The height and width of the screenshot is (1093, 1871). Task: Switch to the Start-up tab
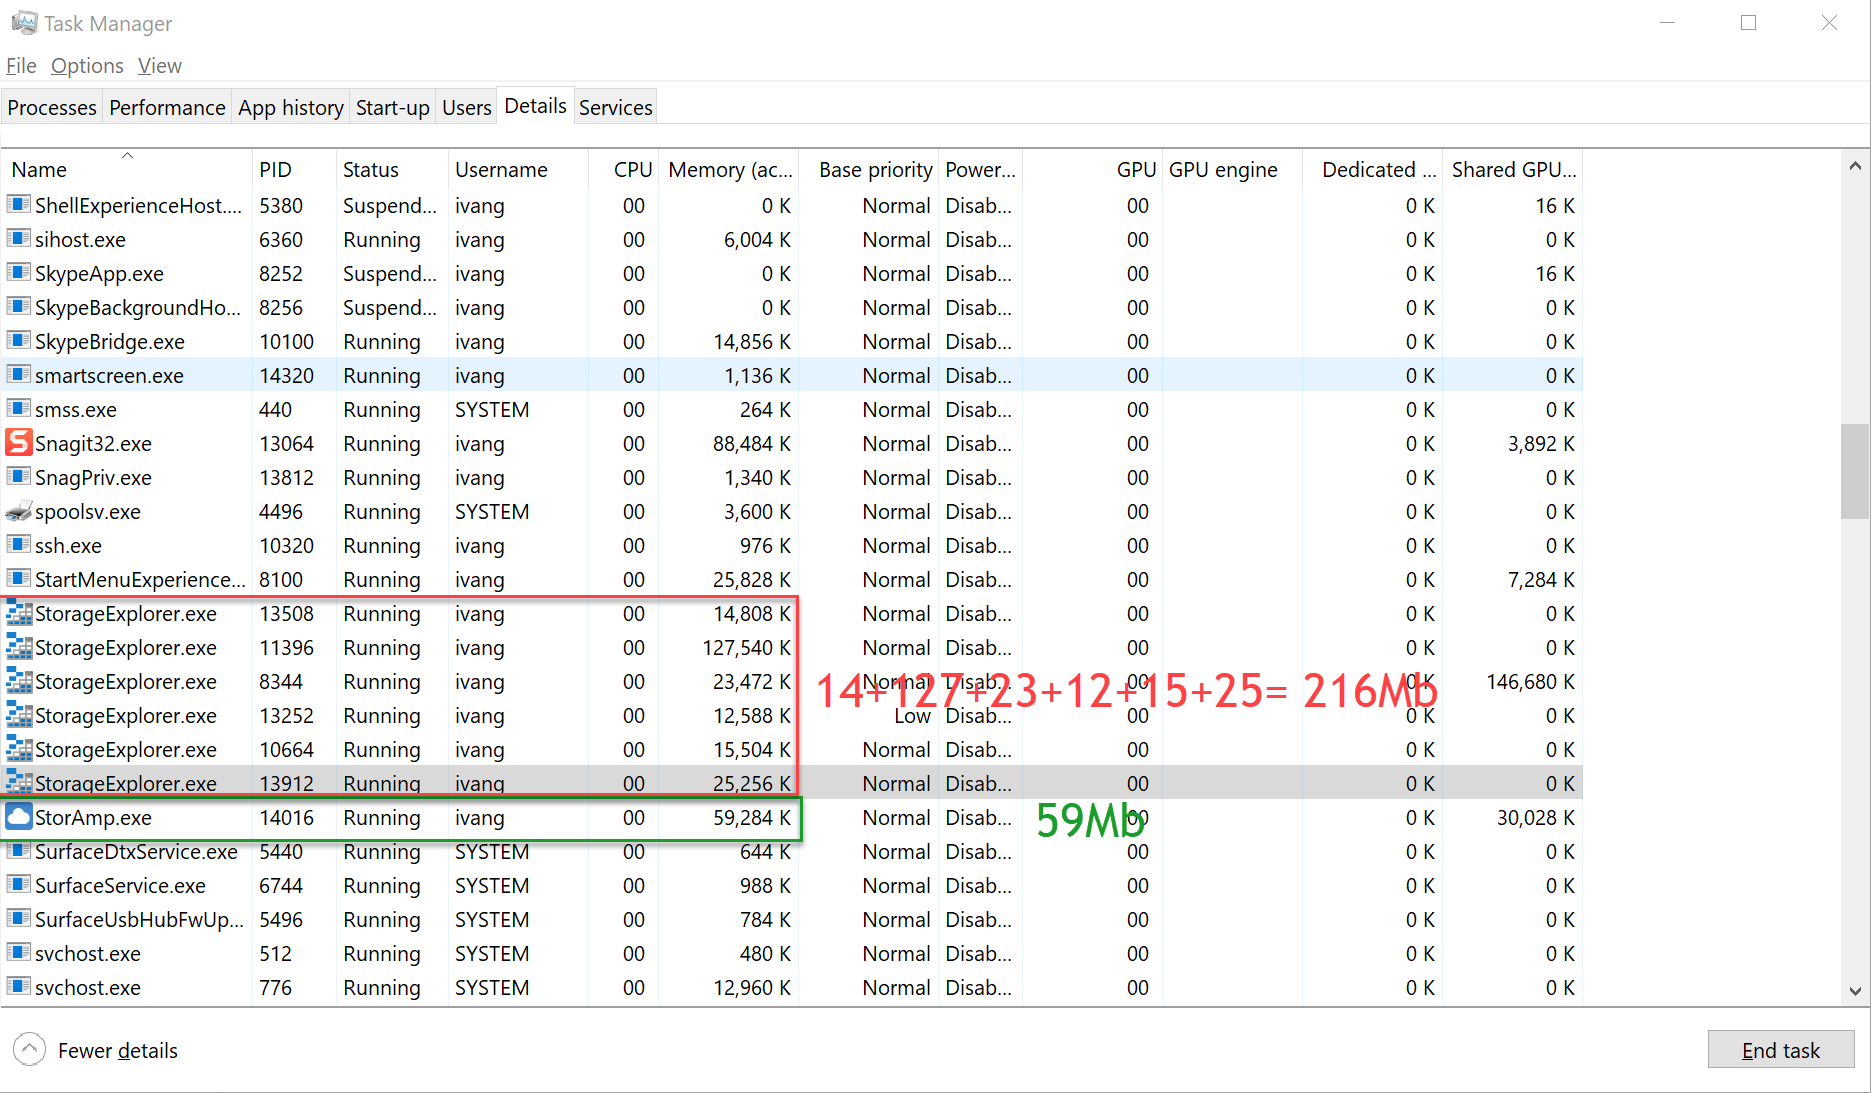click(x=393, y=107)
